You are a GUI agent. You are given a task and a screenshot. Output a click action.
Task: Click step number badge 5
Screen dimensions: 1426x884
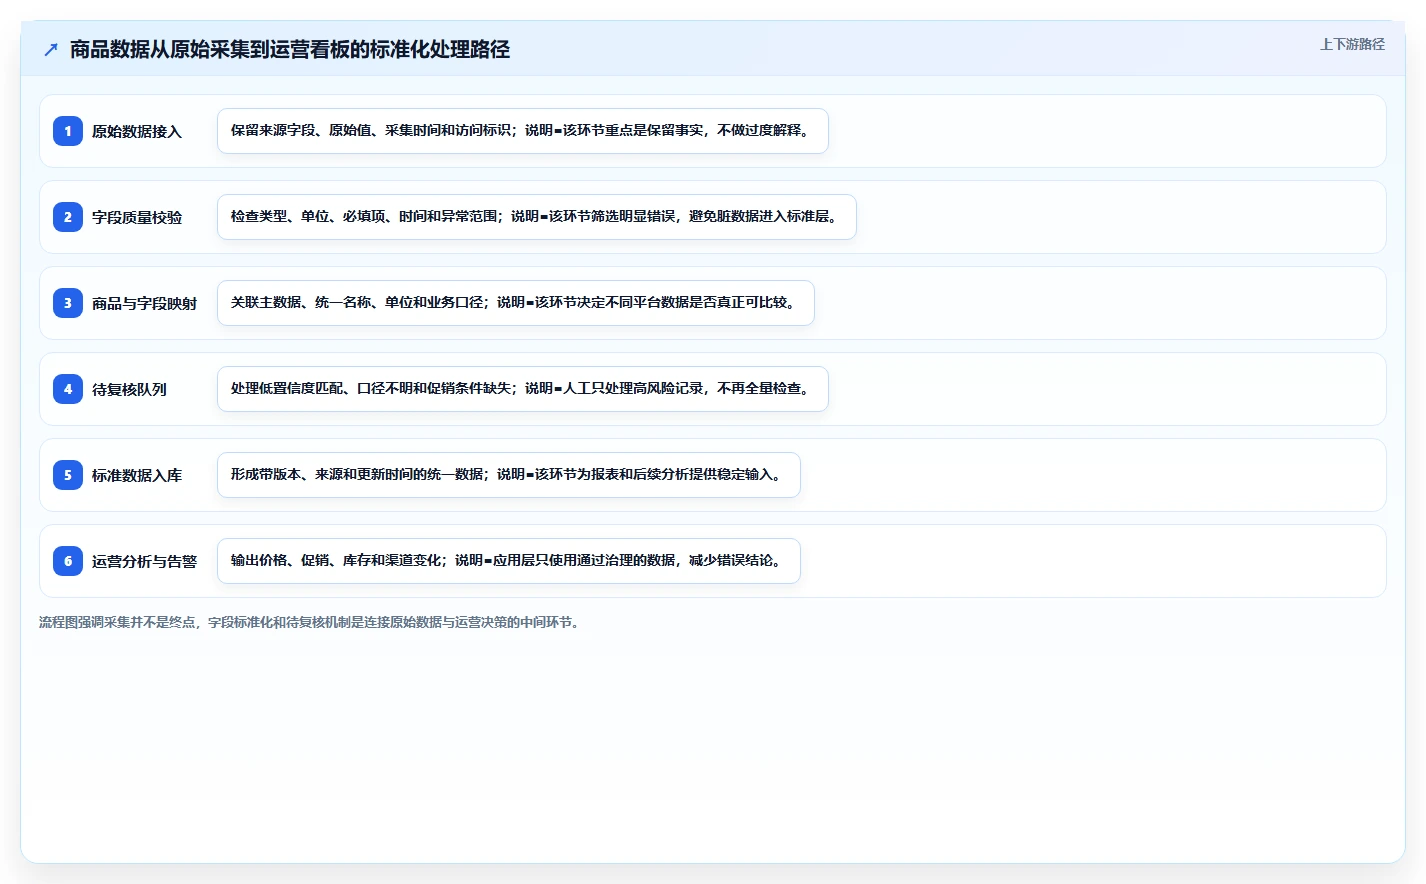[68, 475]
